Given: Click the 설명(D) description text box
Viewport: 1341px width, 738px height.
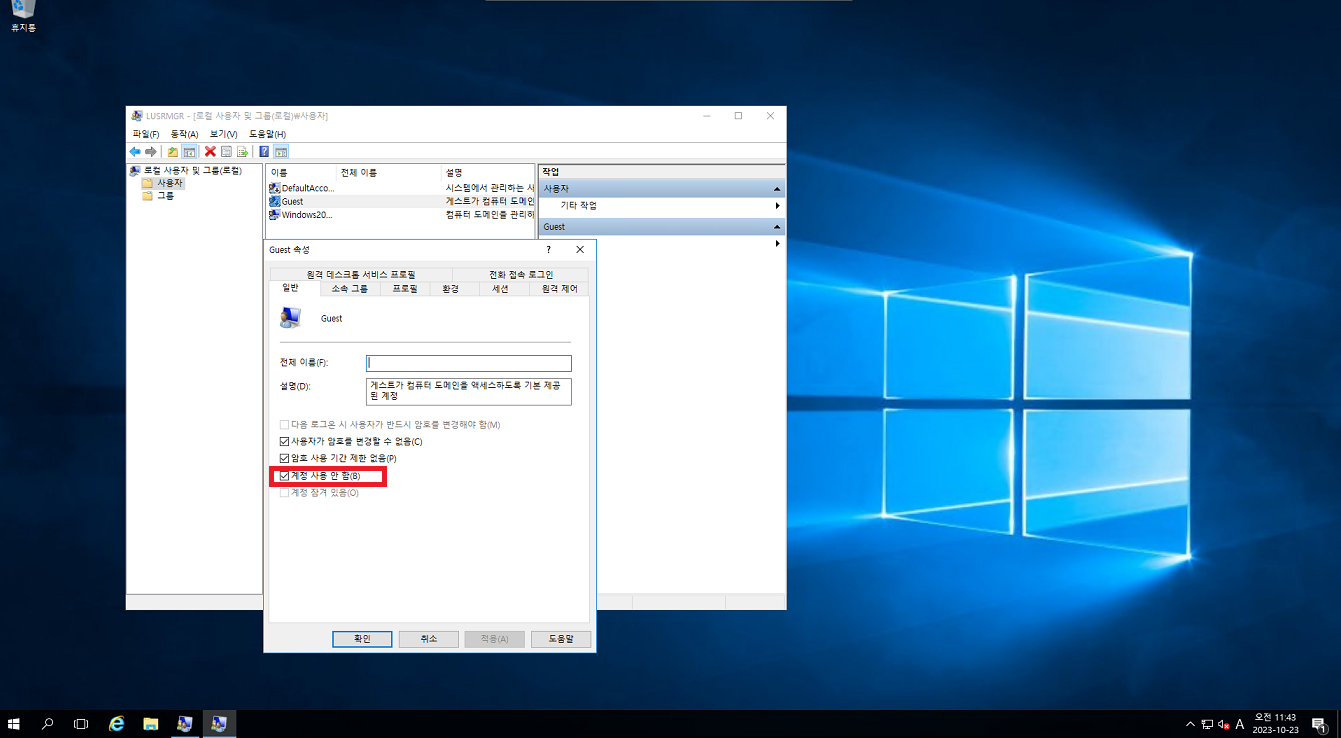Looking at the screenshot, I should [469, 391].
